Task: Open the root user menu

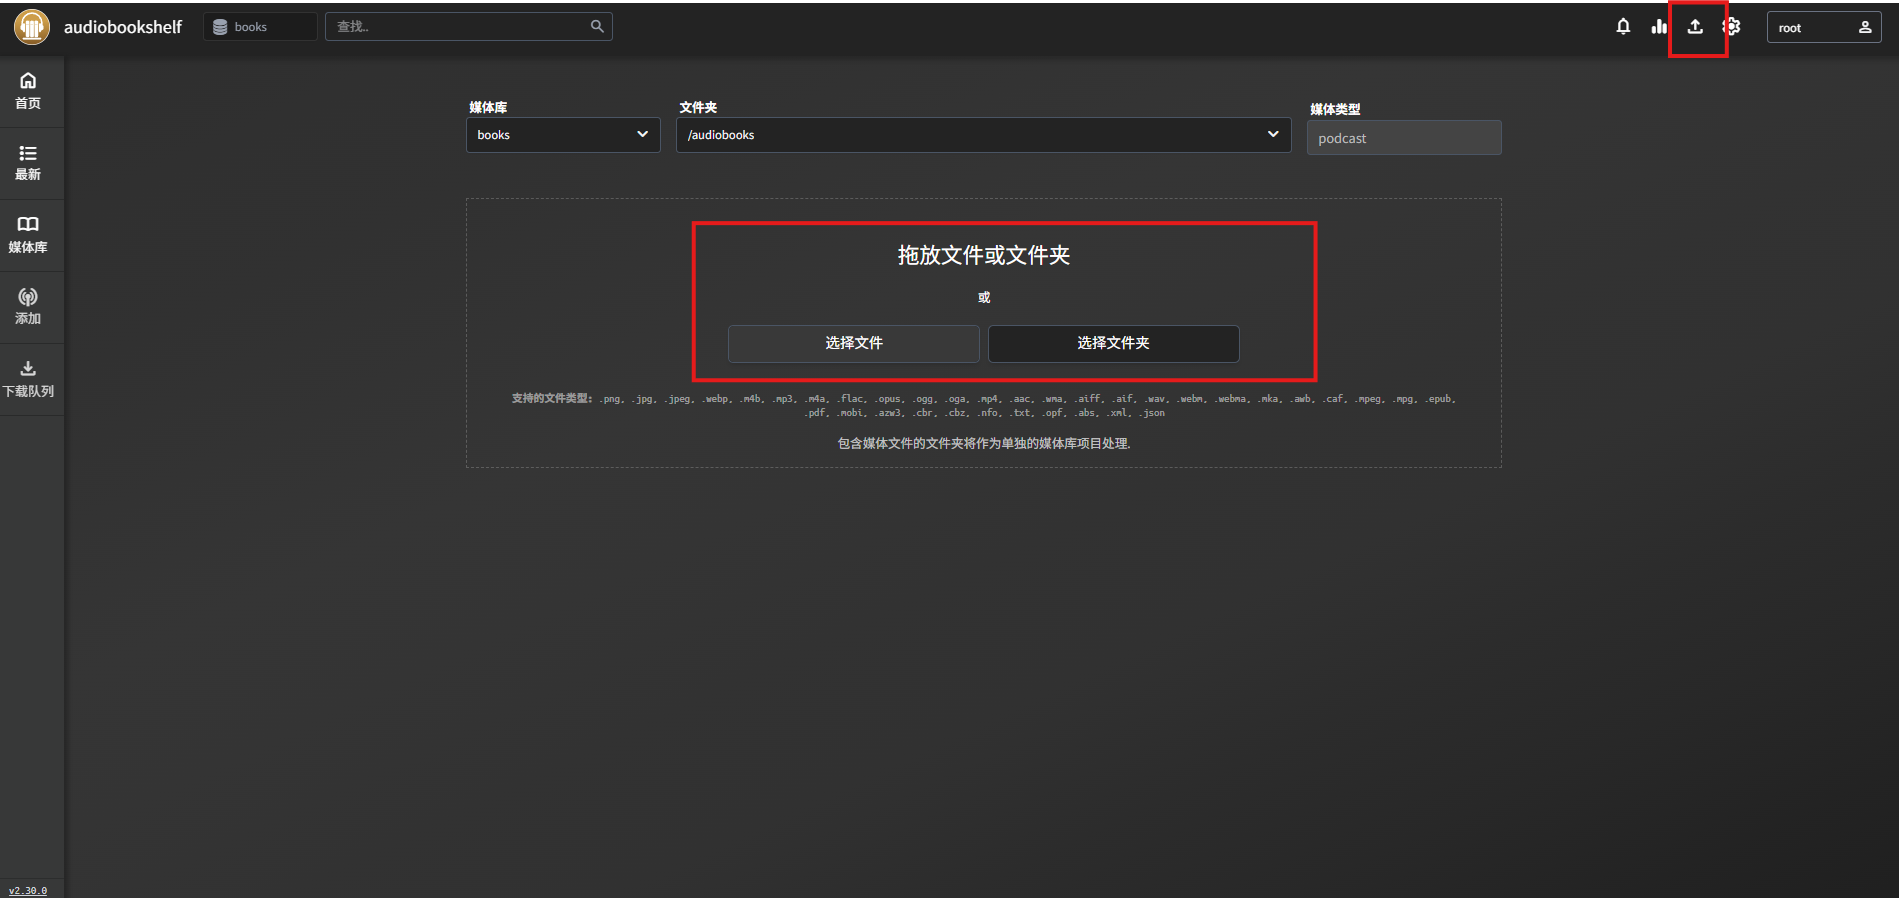Action: point(1823,28)
